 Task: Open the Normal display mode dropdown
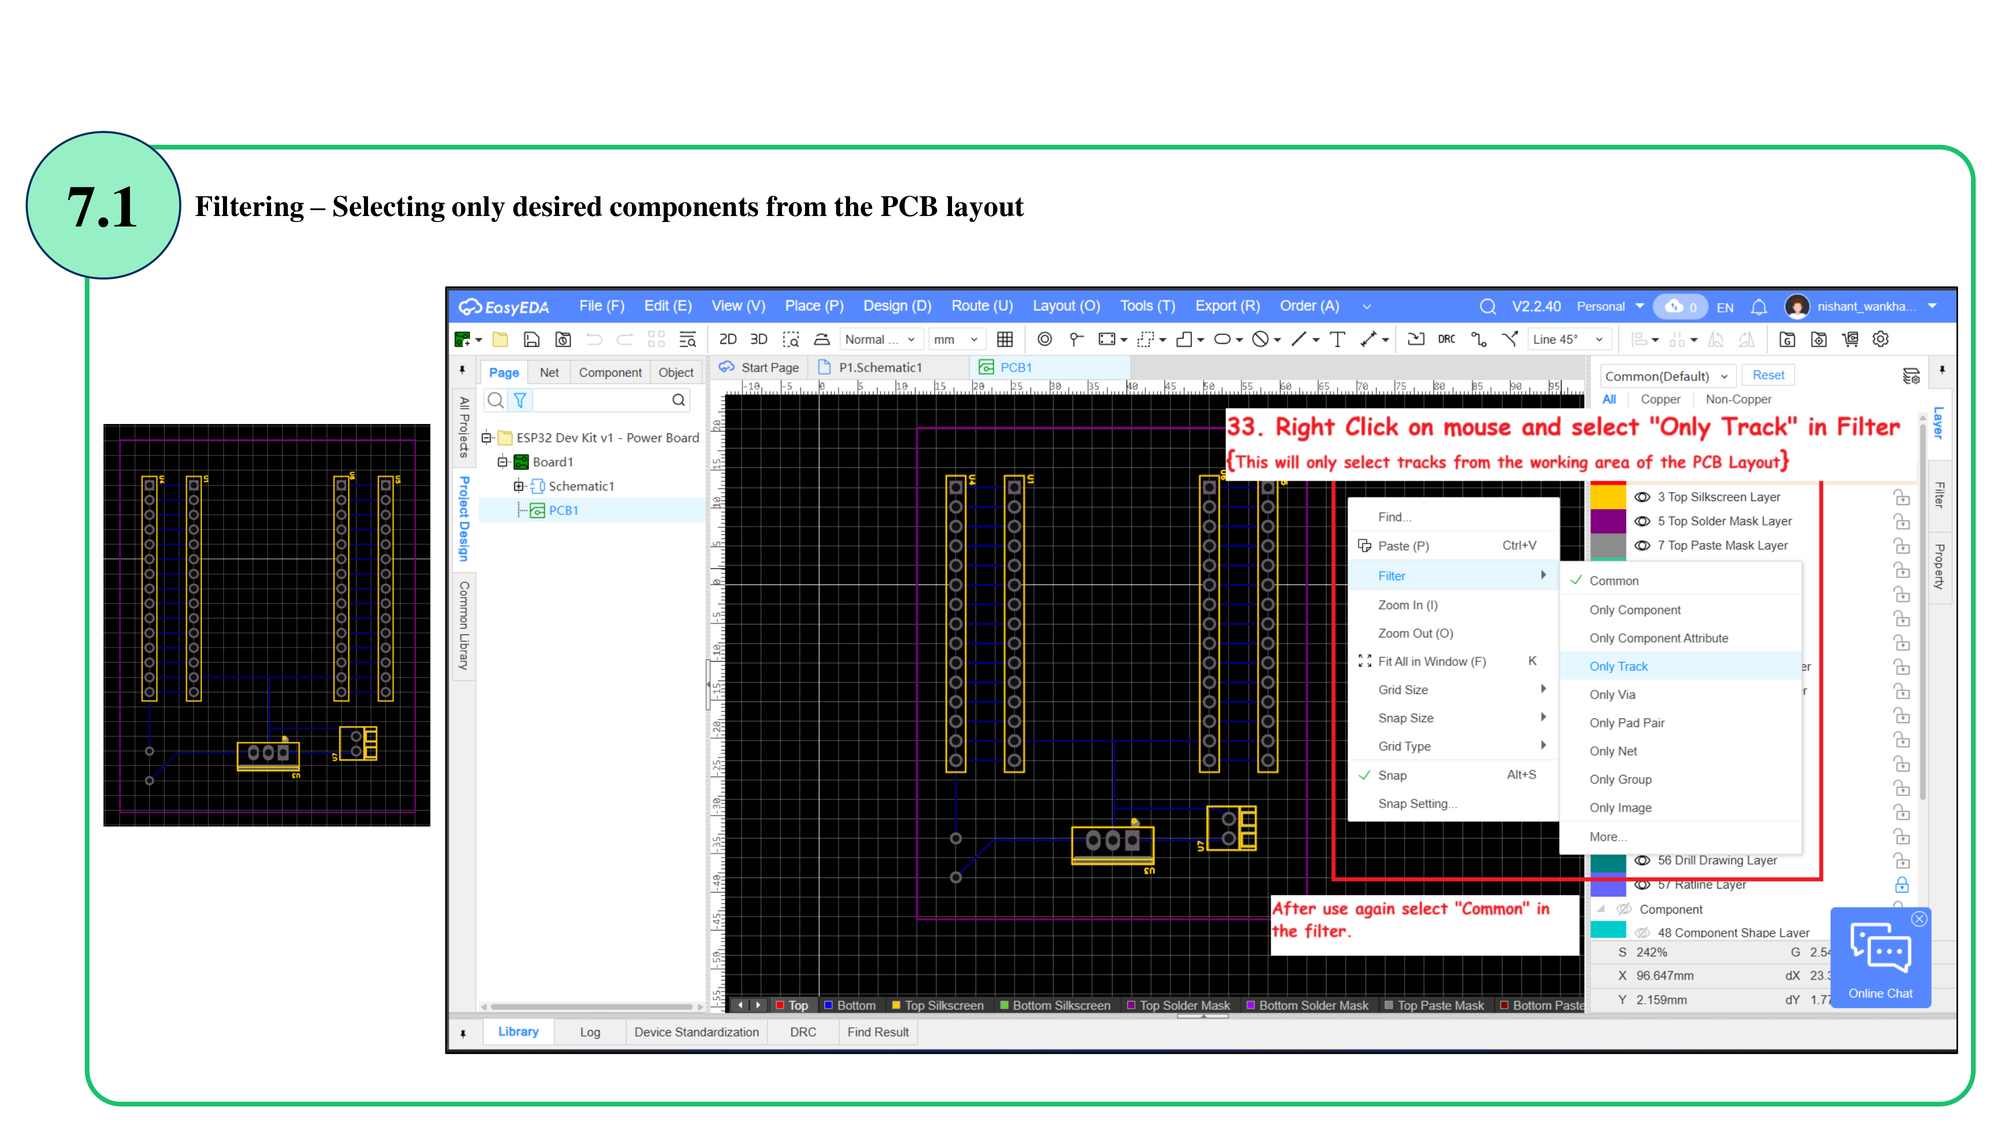click(x=880, y=339)
